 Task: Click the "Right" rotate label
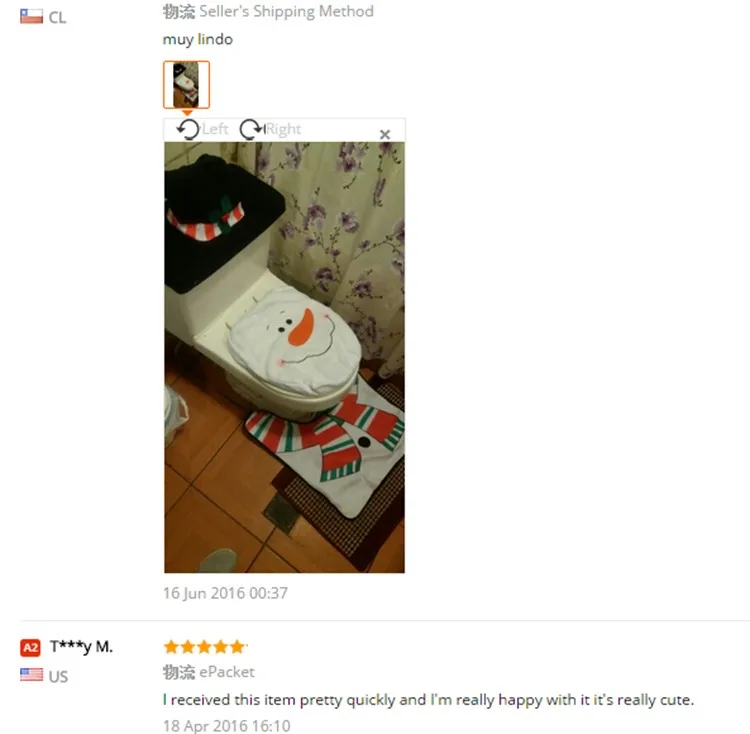coord(283,129)
